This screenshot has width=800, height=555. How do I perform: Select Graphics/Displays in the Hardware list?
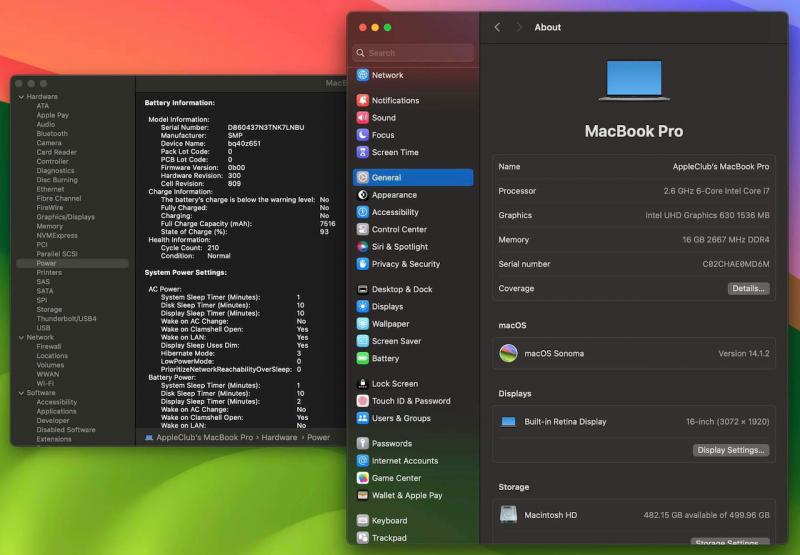click(x=66, y=216)
